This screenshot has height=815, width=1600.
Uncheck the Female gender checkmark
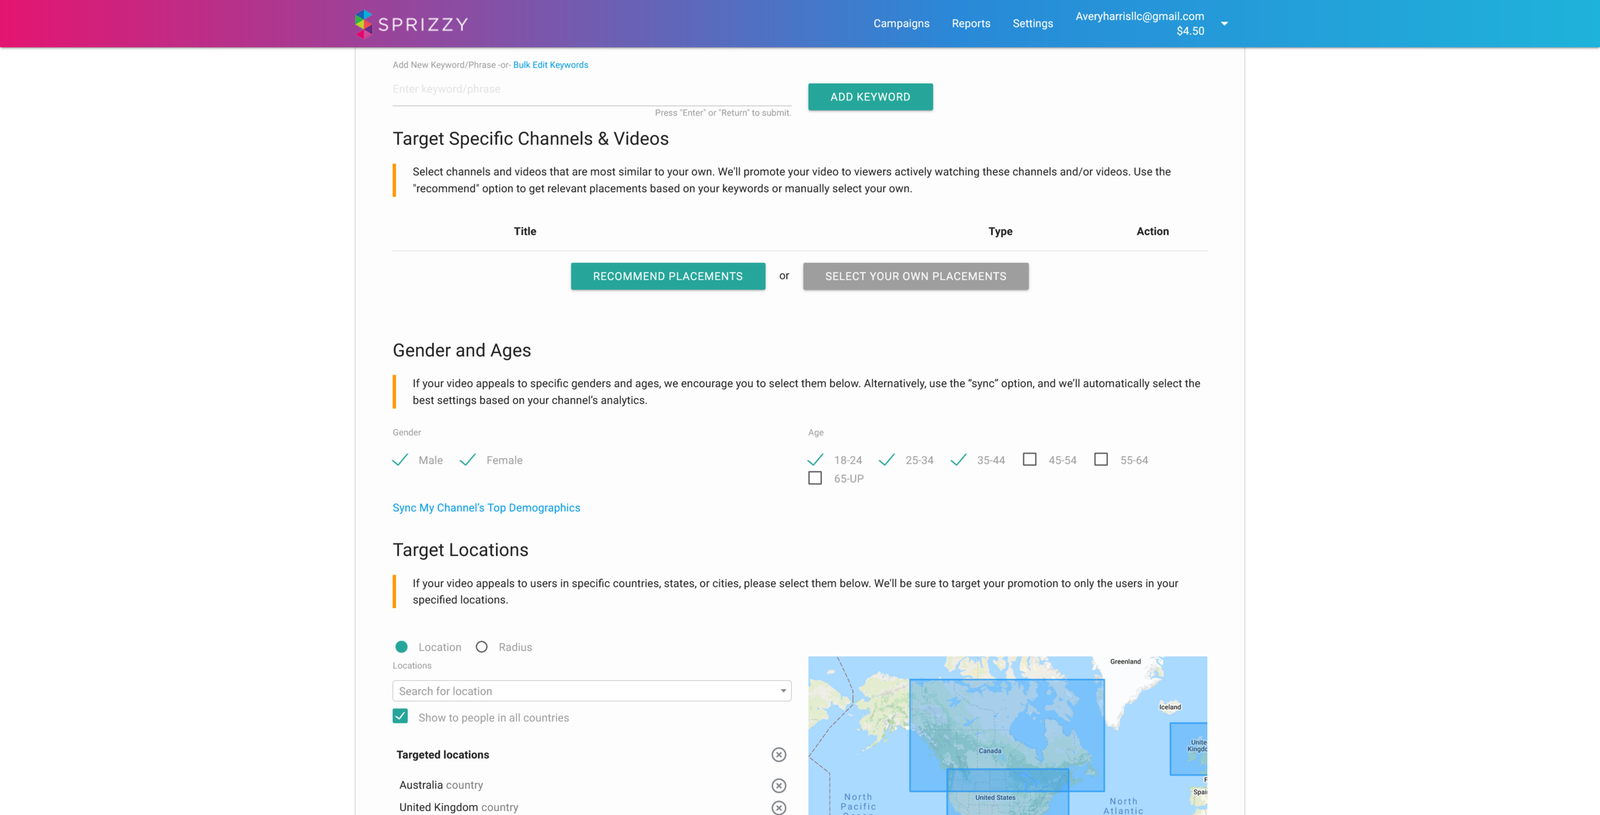[x=468, y=460]
